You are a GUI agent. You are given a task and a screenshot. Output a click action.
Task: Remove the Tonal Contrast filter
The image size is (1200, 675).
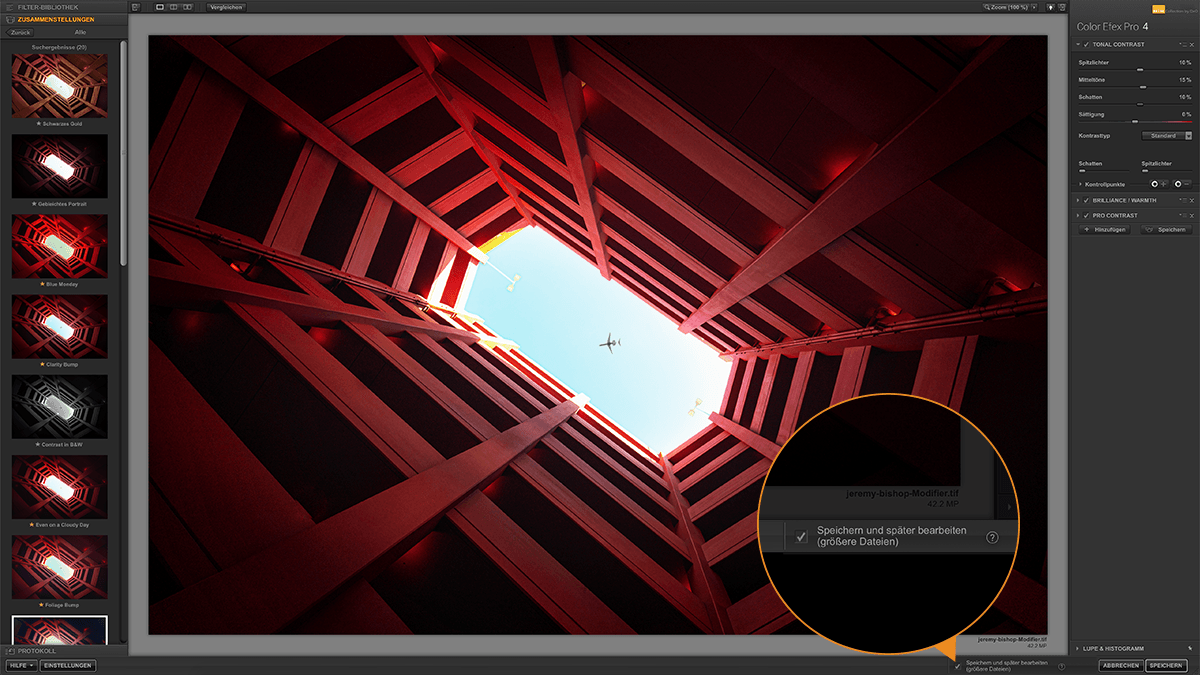tap(1194, 45)
